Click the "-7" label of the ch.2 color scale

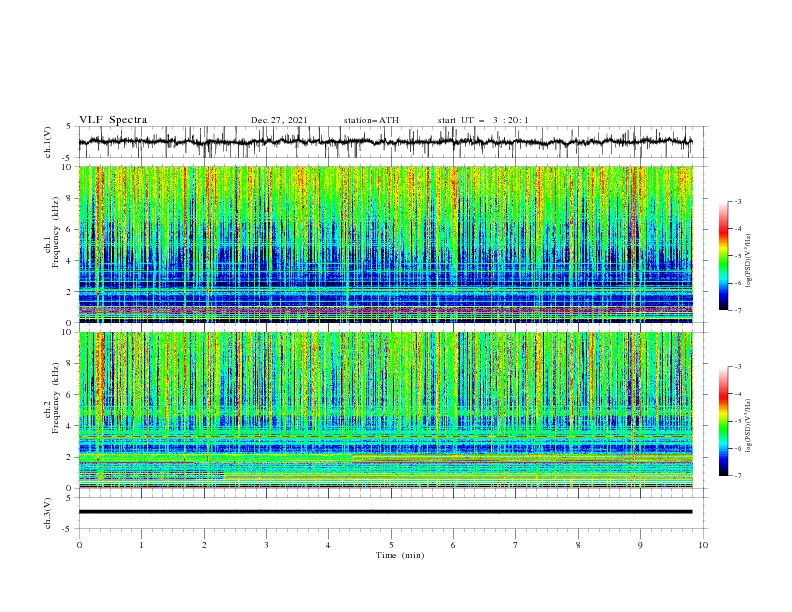pos(737,476)
